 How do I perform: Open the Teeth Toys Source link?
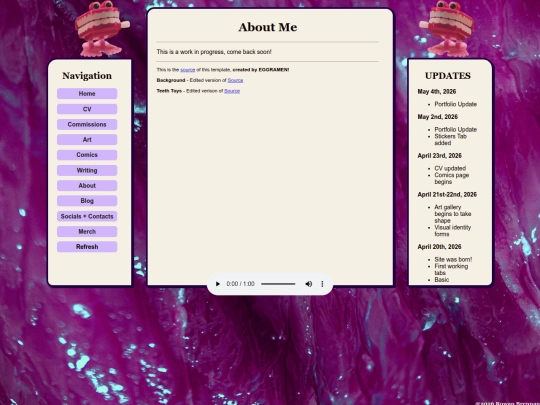232,91
